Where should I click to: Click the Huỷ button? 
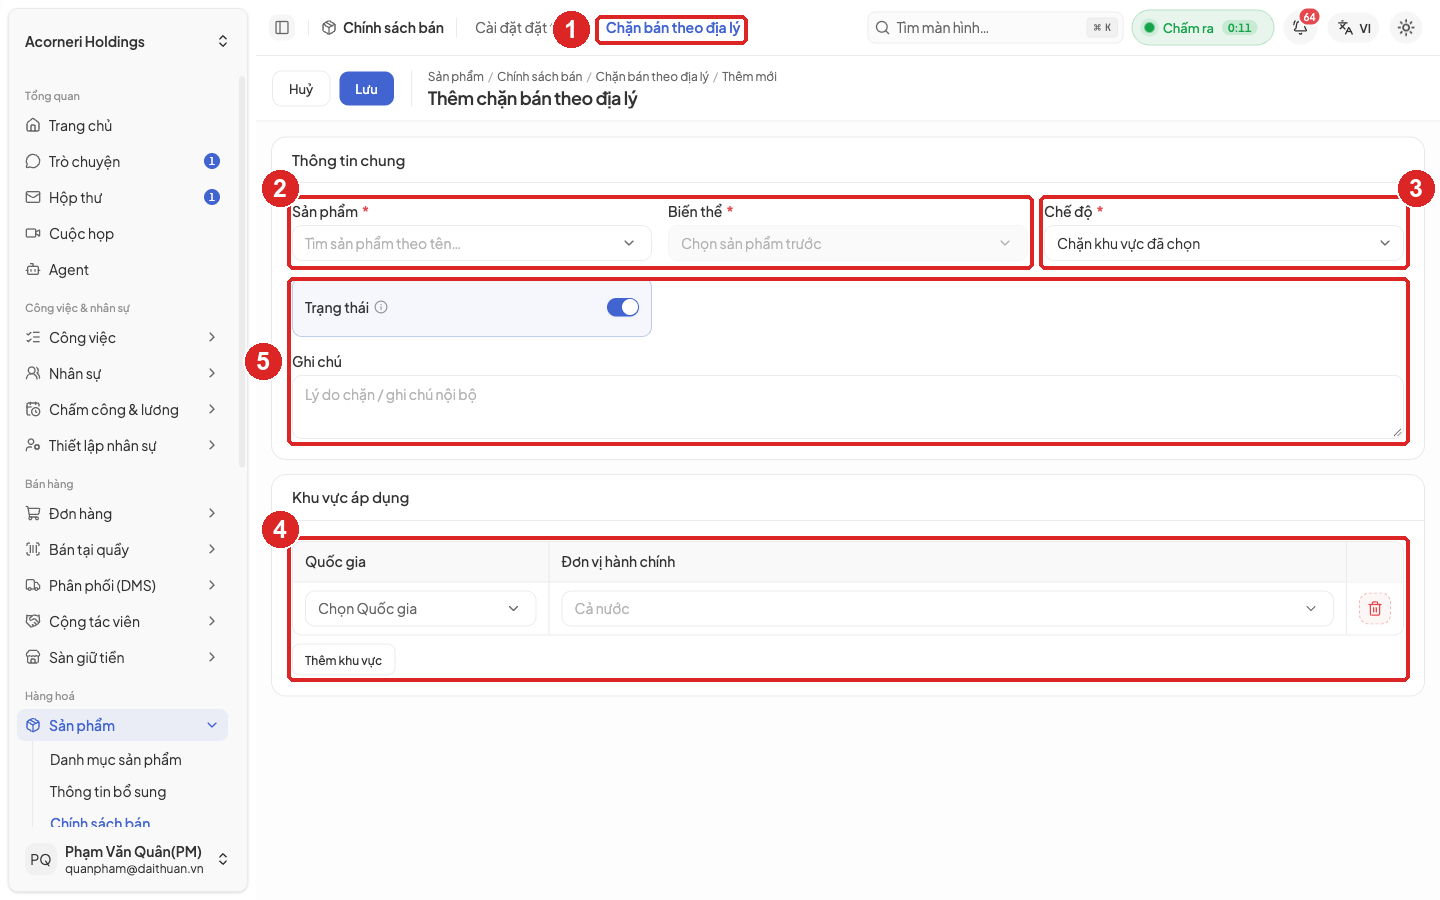[301, 89]
